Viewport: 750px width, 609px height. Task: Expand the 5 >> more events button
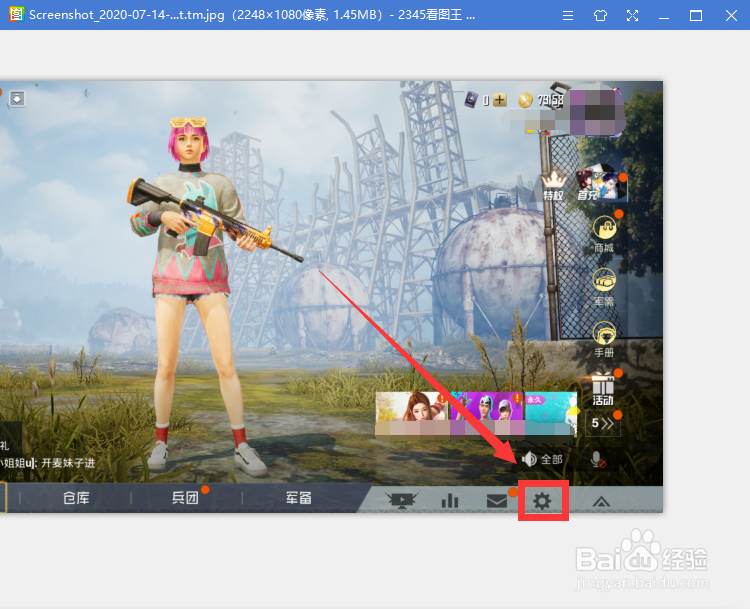click(602, 423)
